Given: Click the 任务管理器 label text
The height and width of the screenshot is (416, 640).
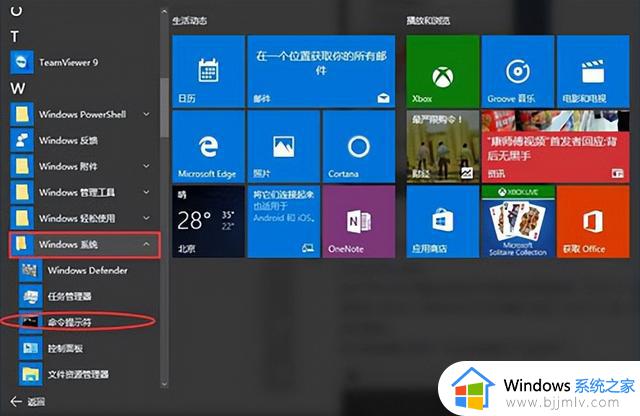Looking at the screenshot, I should click(x=69, y=296).
